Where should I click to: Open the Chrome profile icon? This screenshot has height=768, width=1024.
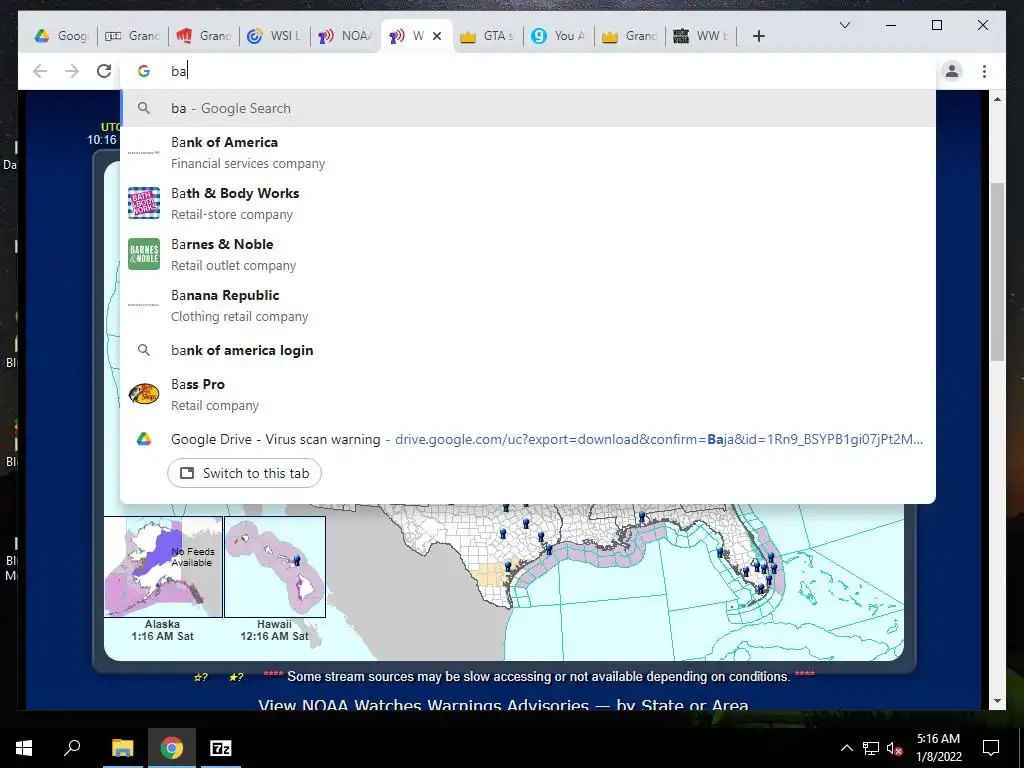[952, 71]
